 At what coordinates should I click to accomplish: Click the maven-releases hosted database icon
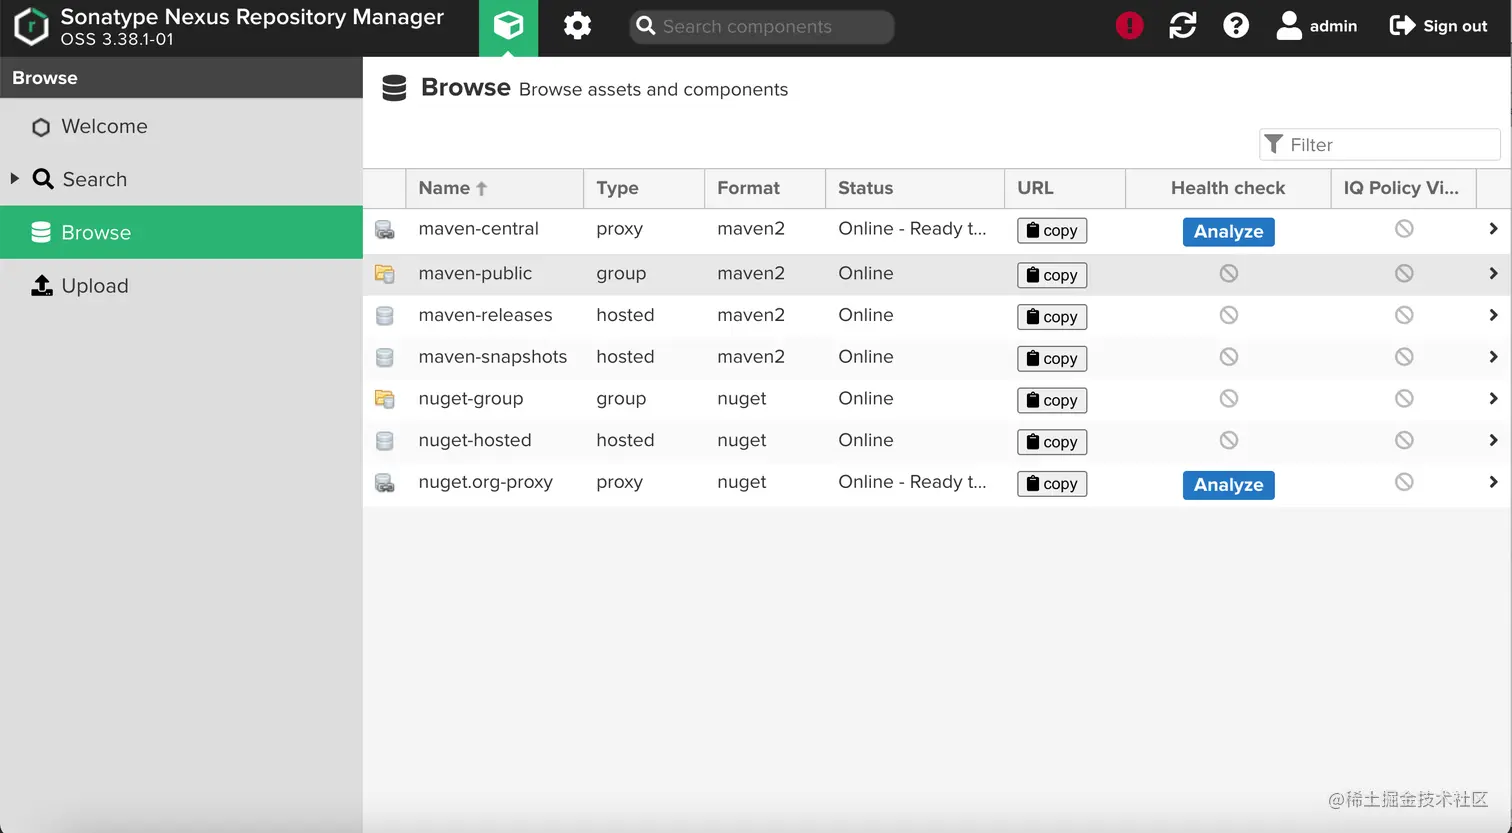[x=384, y=316]
